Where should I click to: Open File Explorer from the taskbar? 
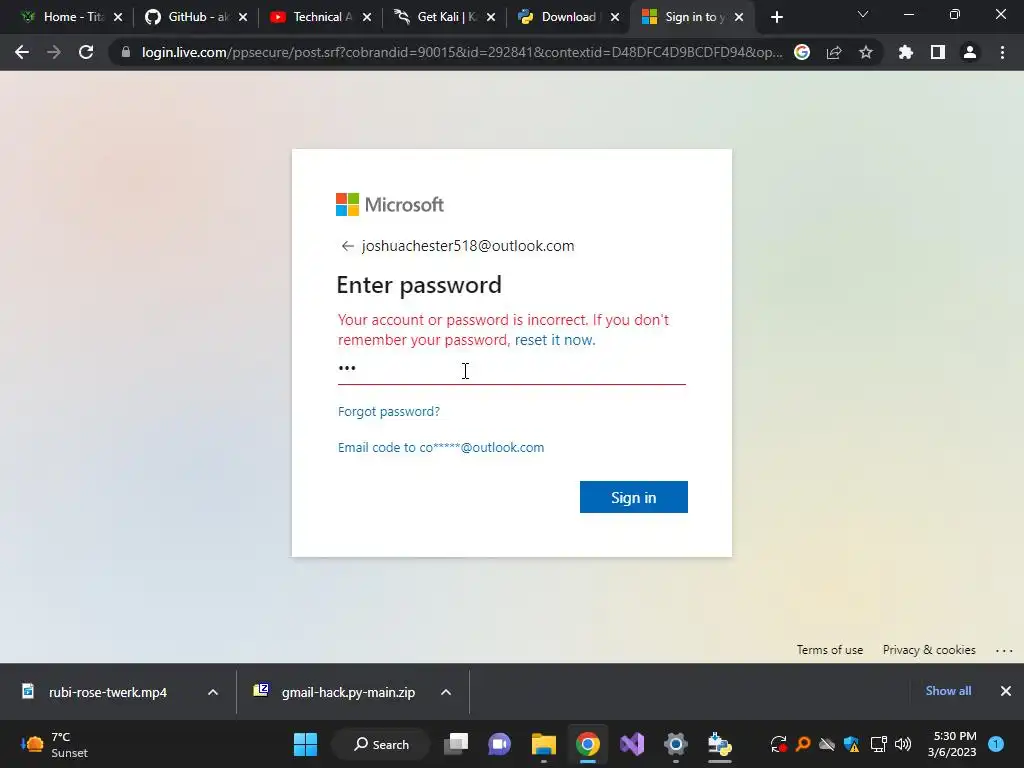pyautogui.click(x=543, y=744)
